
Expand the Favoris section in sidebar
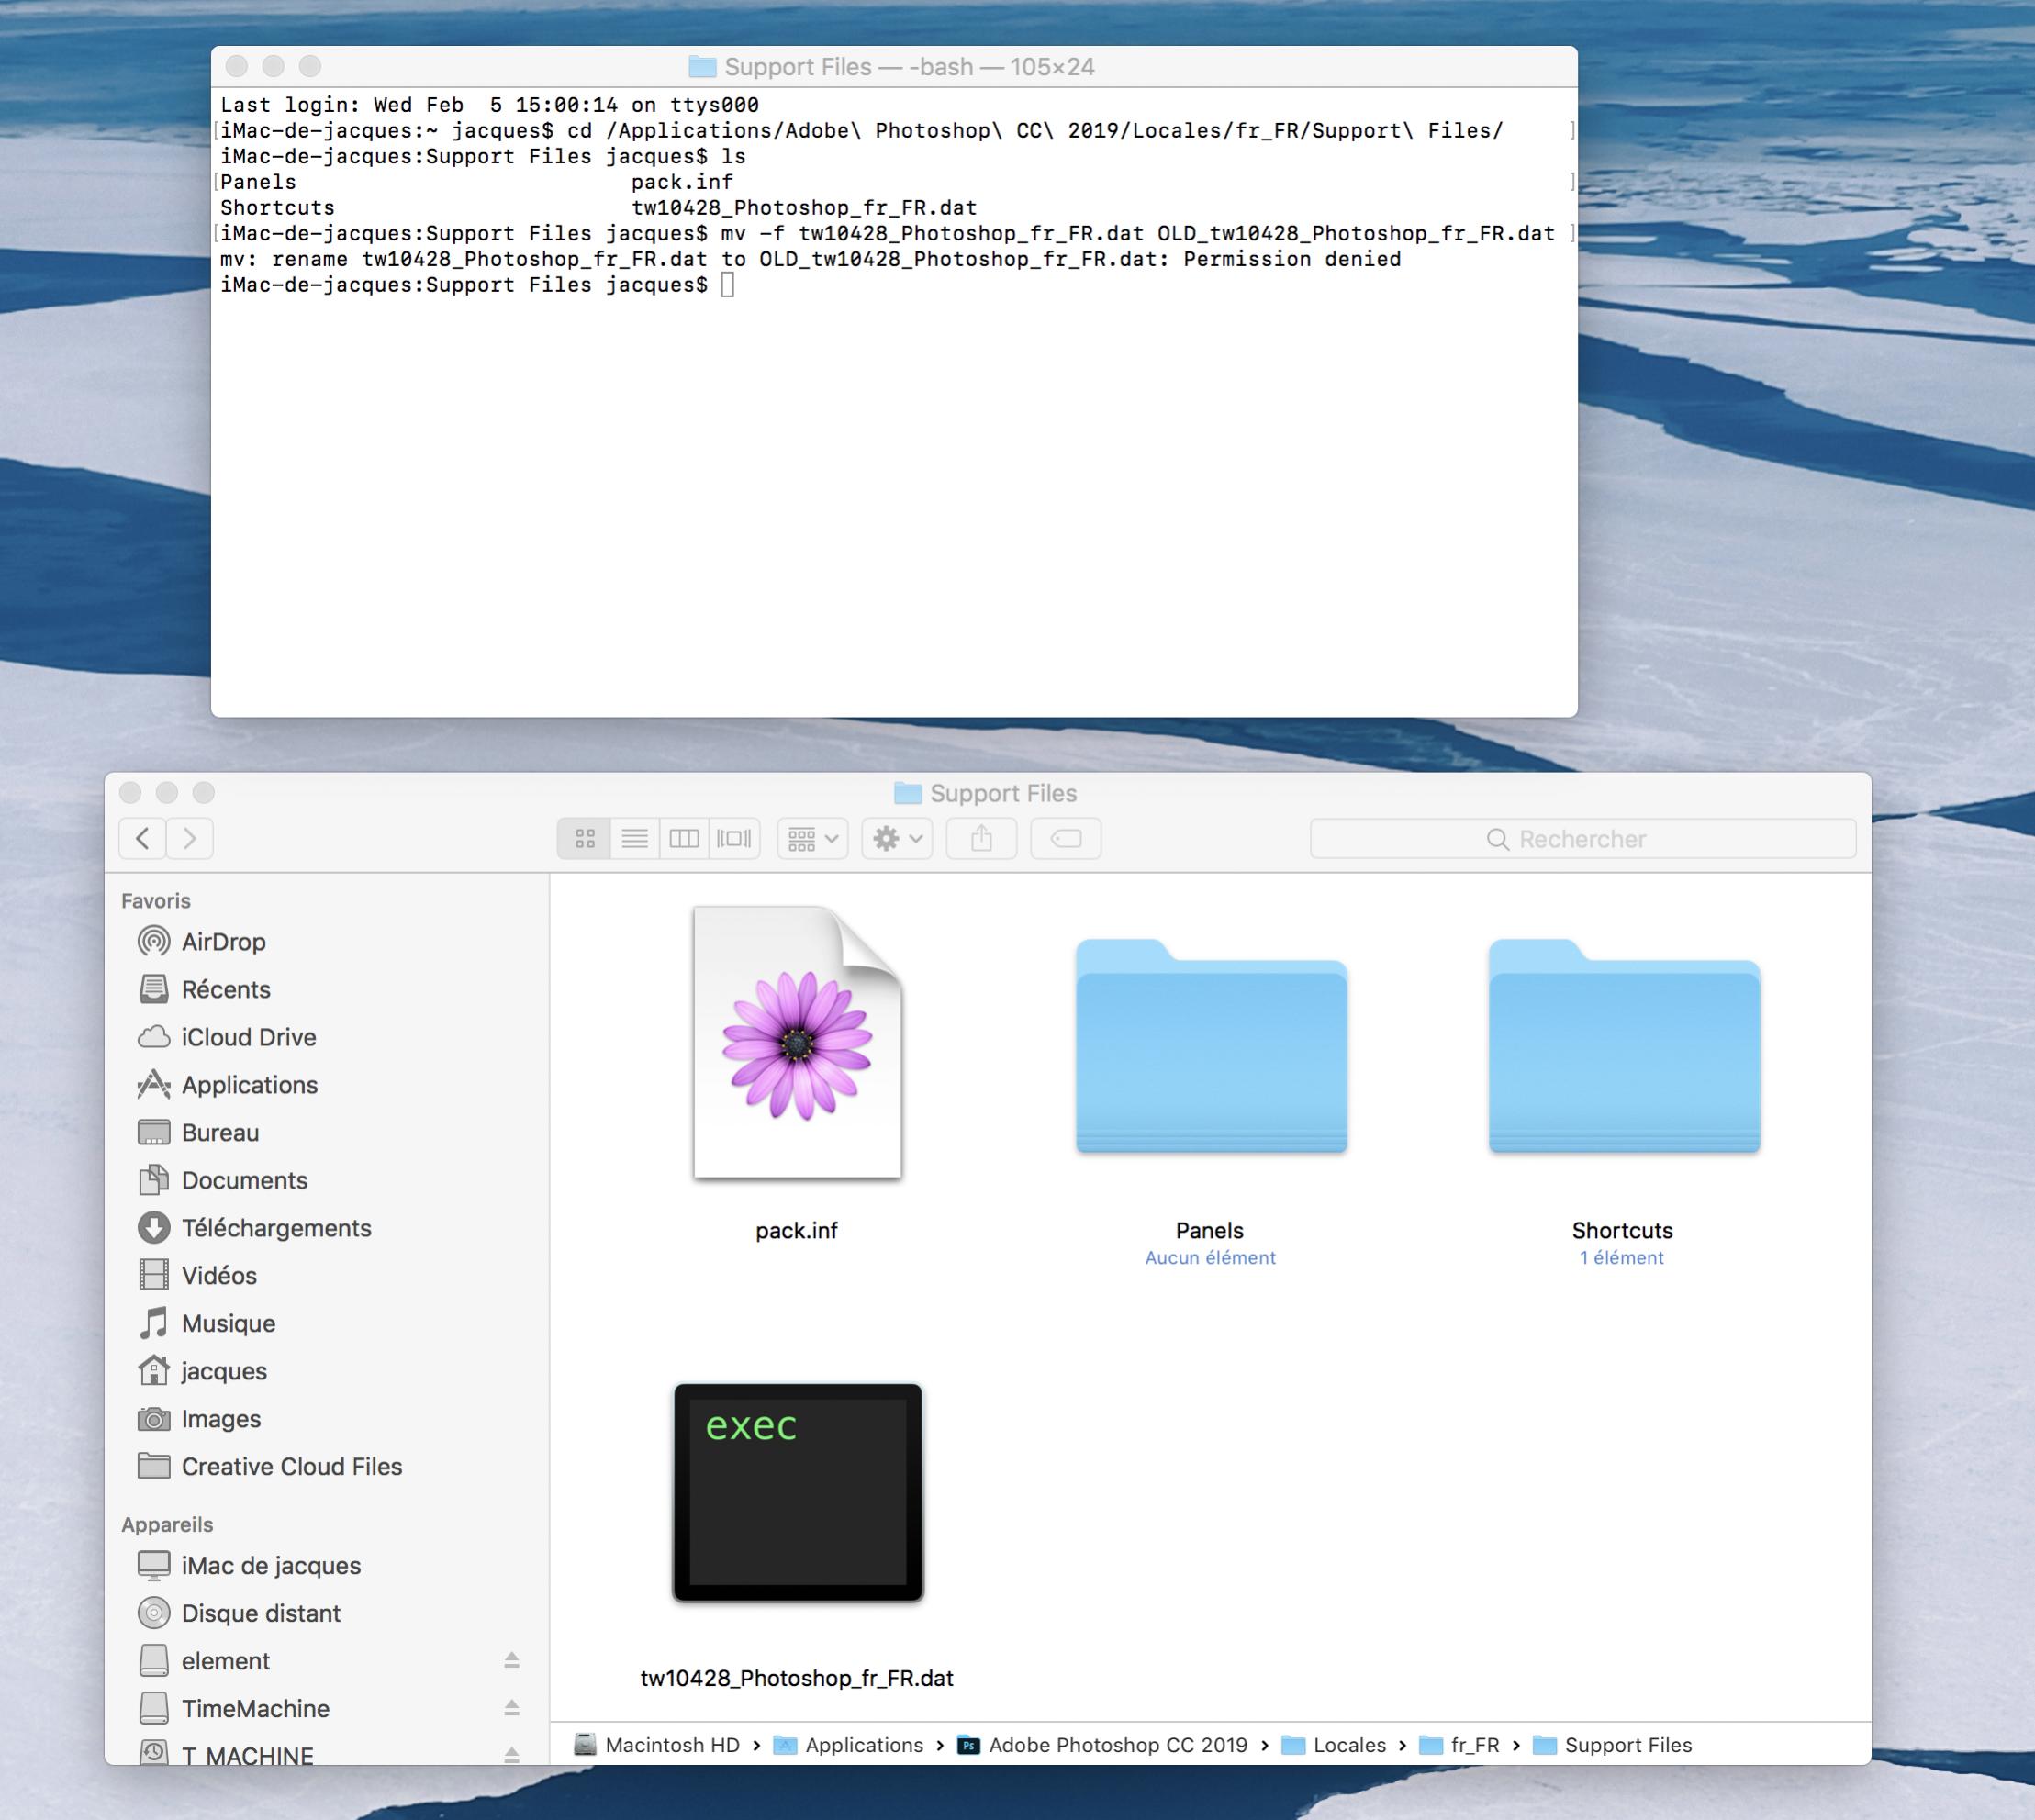coord(156,898)
